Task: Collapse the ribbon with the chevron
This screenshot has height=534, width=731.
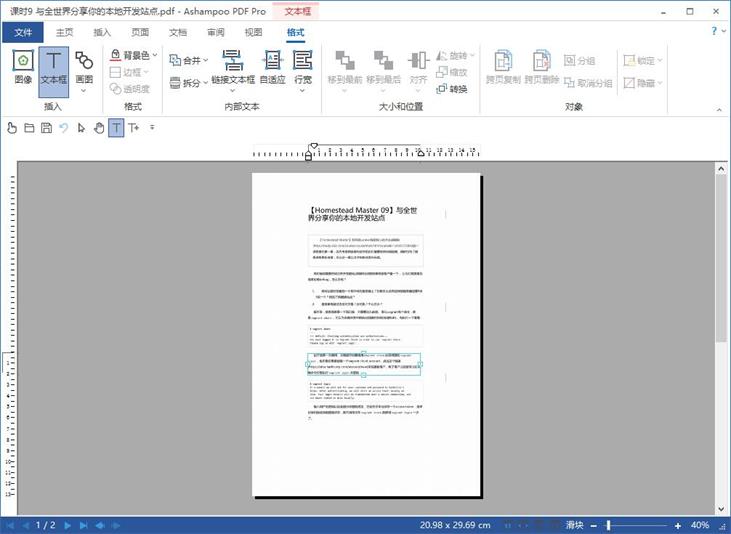Action: coord(719,110)
